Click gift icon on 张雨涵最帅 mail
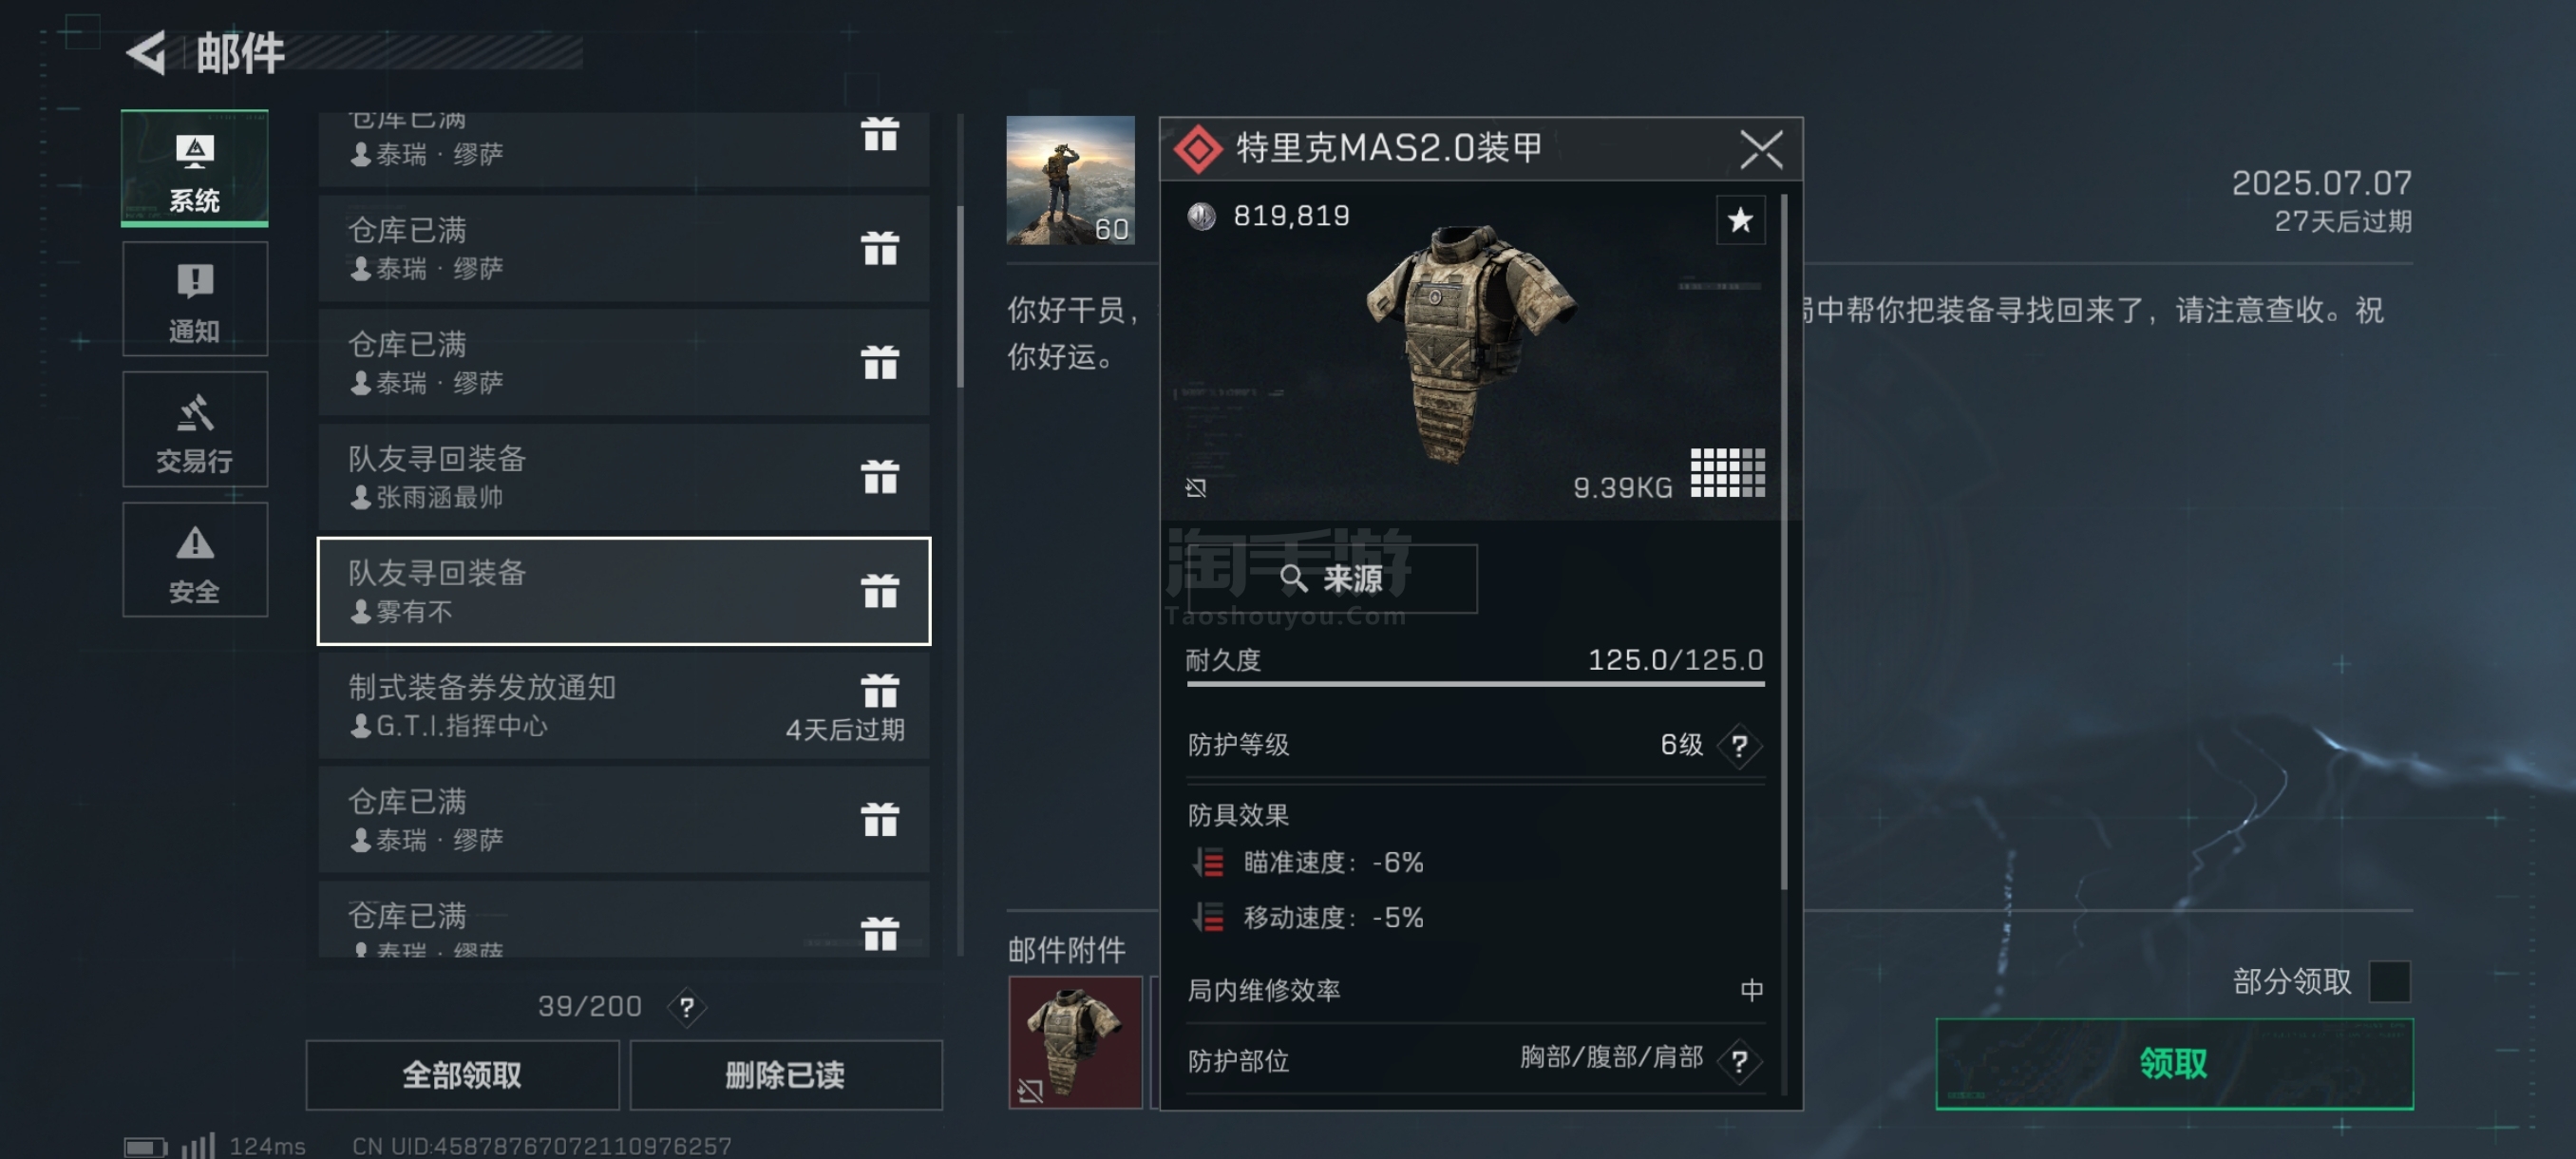This screenshot has height=1159, width=2576. click(880, 478)
